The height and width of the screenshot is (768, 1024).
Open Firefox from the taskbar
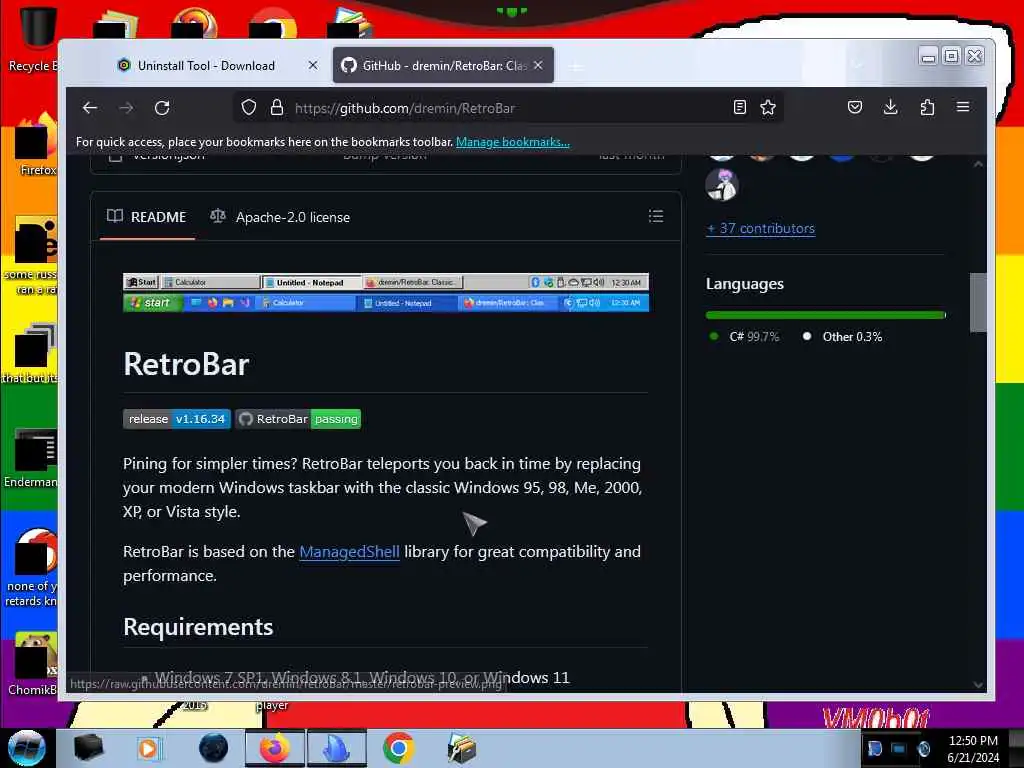coord(274,748)
